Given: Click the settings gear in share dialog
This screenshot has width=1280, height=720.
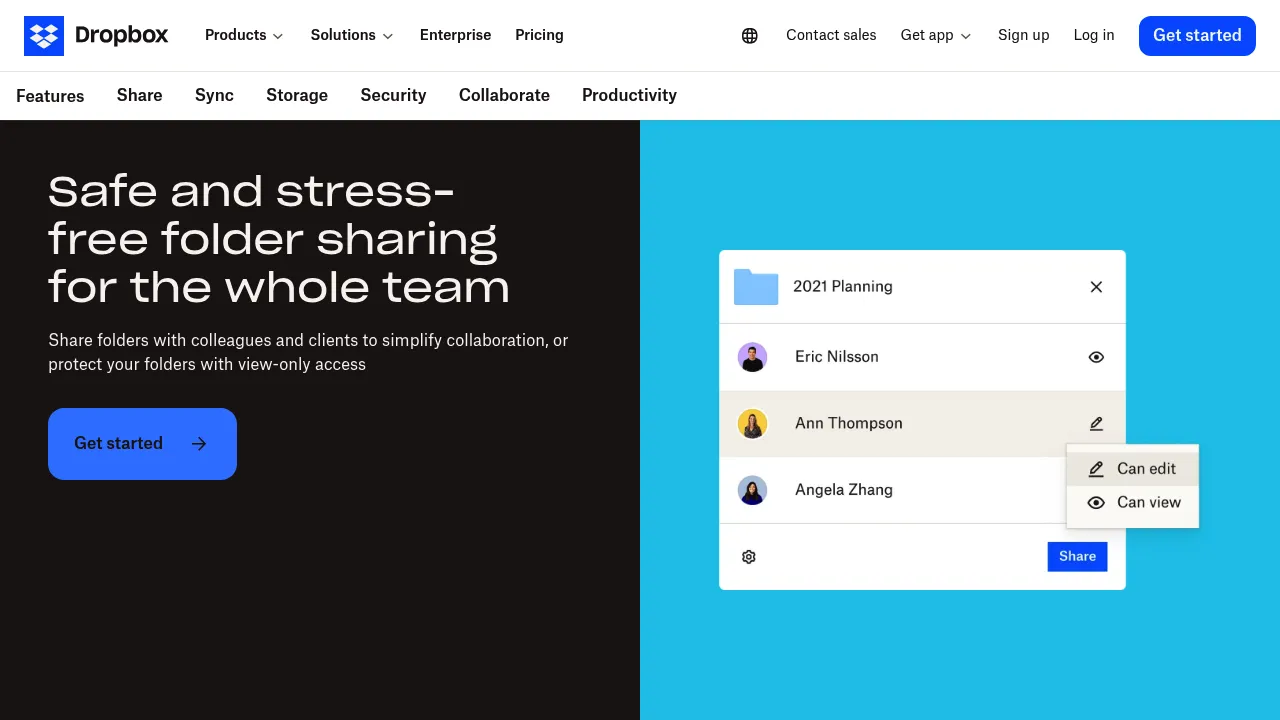Looking at the screenshot, I should tap(749, 557).
